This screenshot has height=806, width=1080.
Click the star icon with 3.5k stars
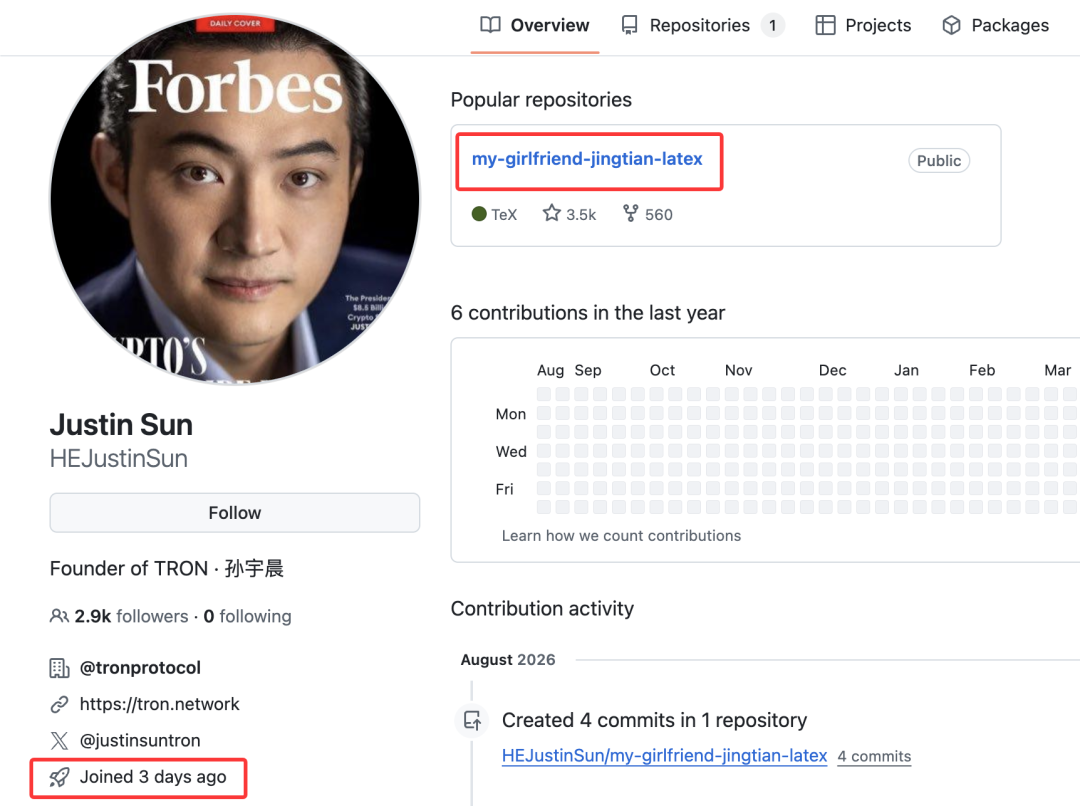(x=552, y=214)
